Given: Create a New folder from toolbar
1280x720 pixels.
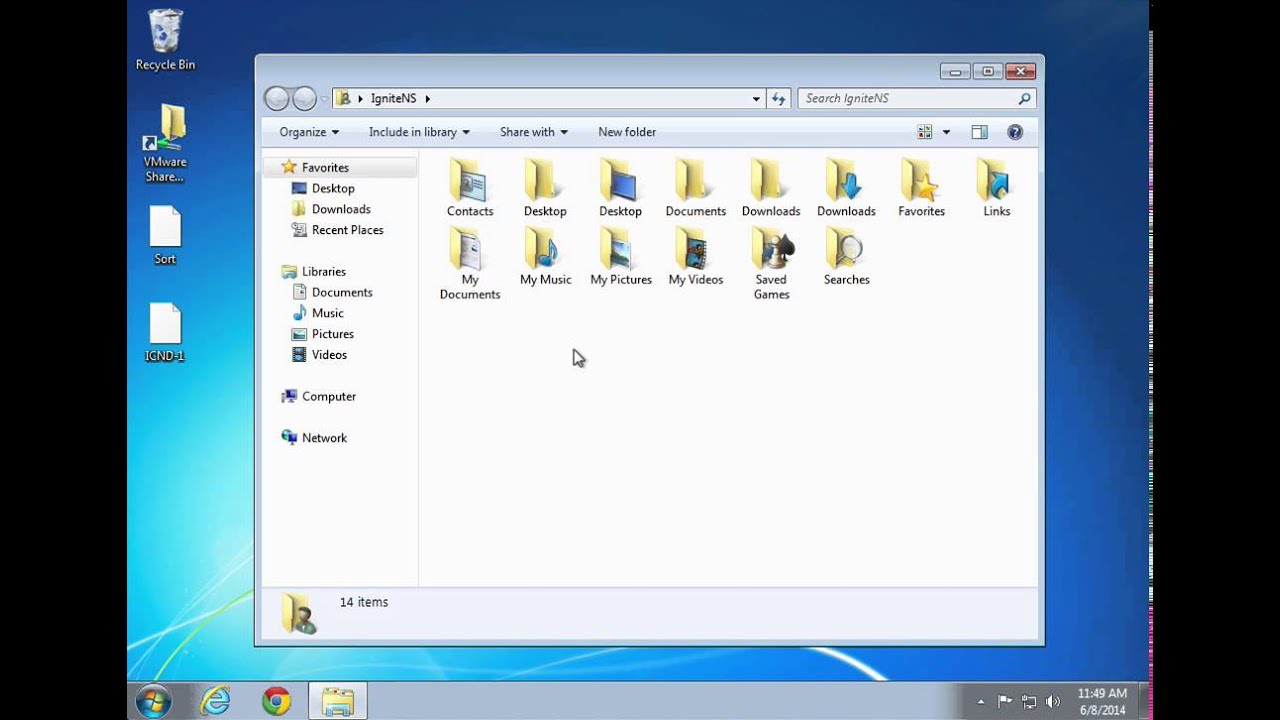Looking at the screenshot, I should point(627,132).
